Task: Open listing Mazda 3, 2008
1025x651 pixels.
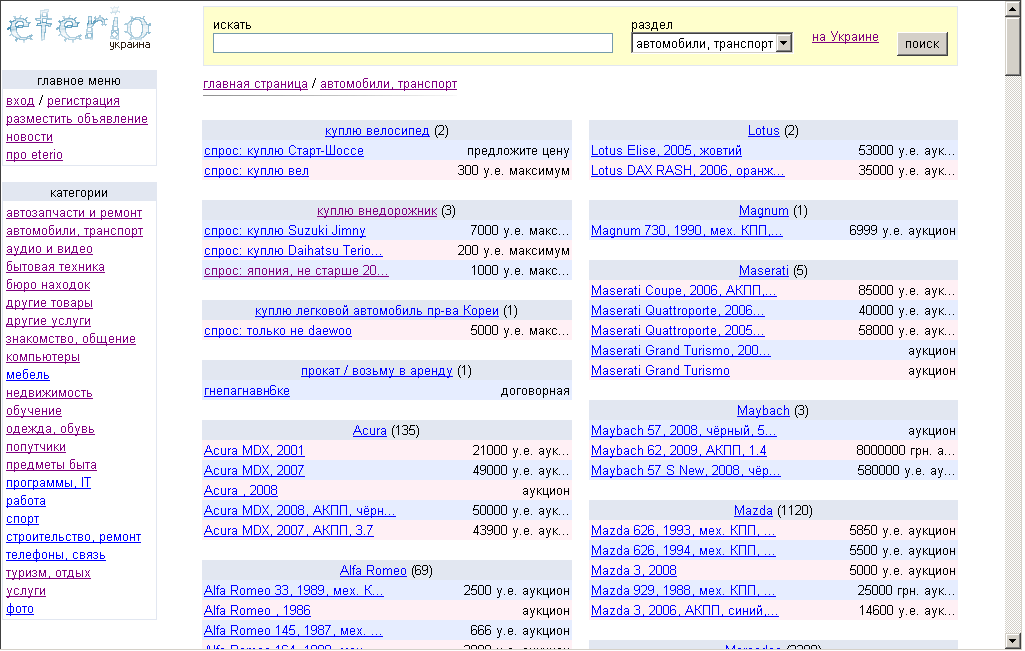Action: click(633, 571)
